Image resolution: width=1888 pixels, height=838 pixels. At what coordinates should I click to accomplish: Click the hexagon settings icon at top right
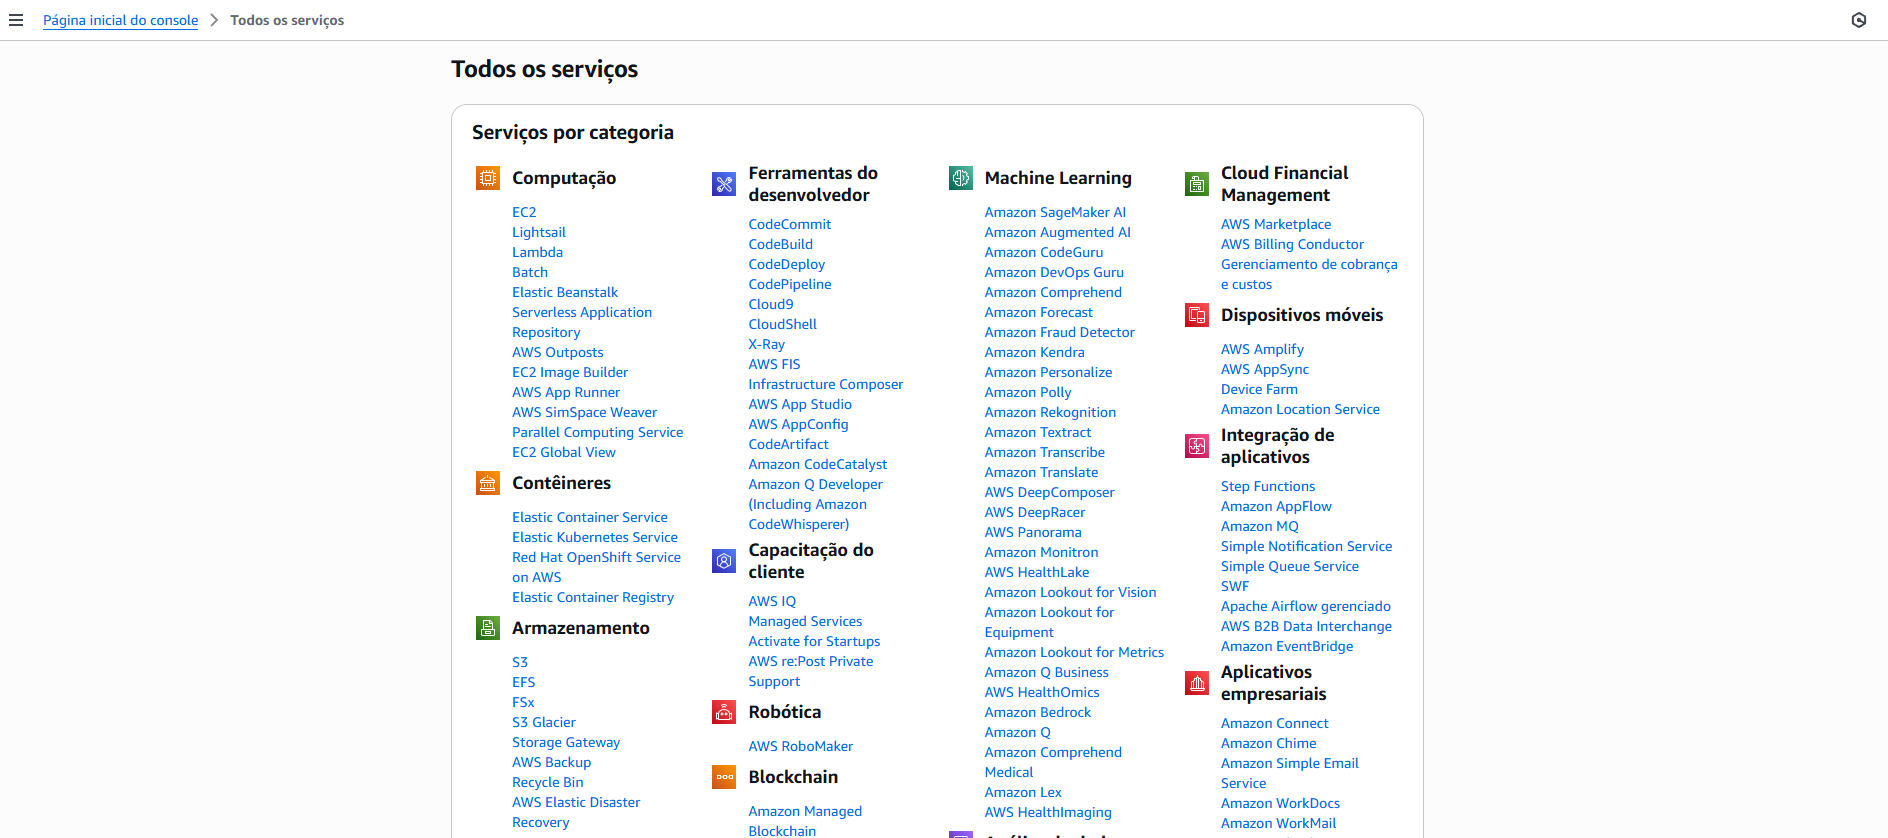(1859, 20)
